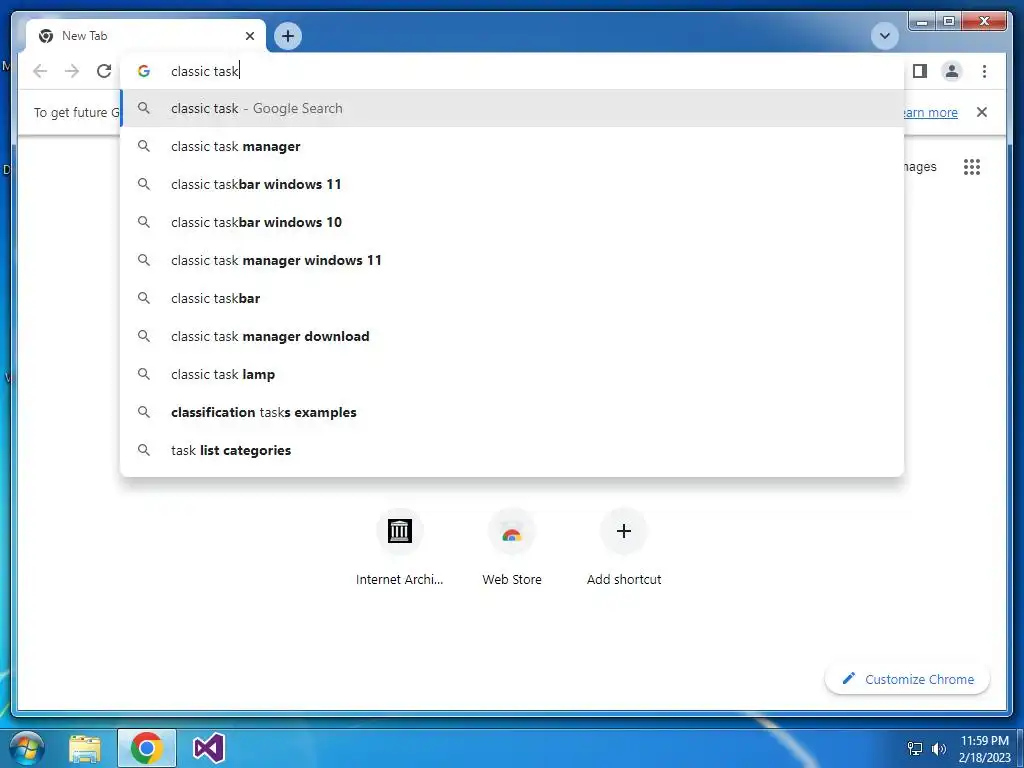Pick 'classic task manager download' suggestion
The image size is (1024, 768).
[x=513, y=336]
